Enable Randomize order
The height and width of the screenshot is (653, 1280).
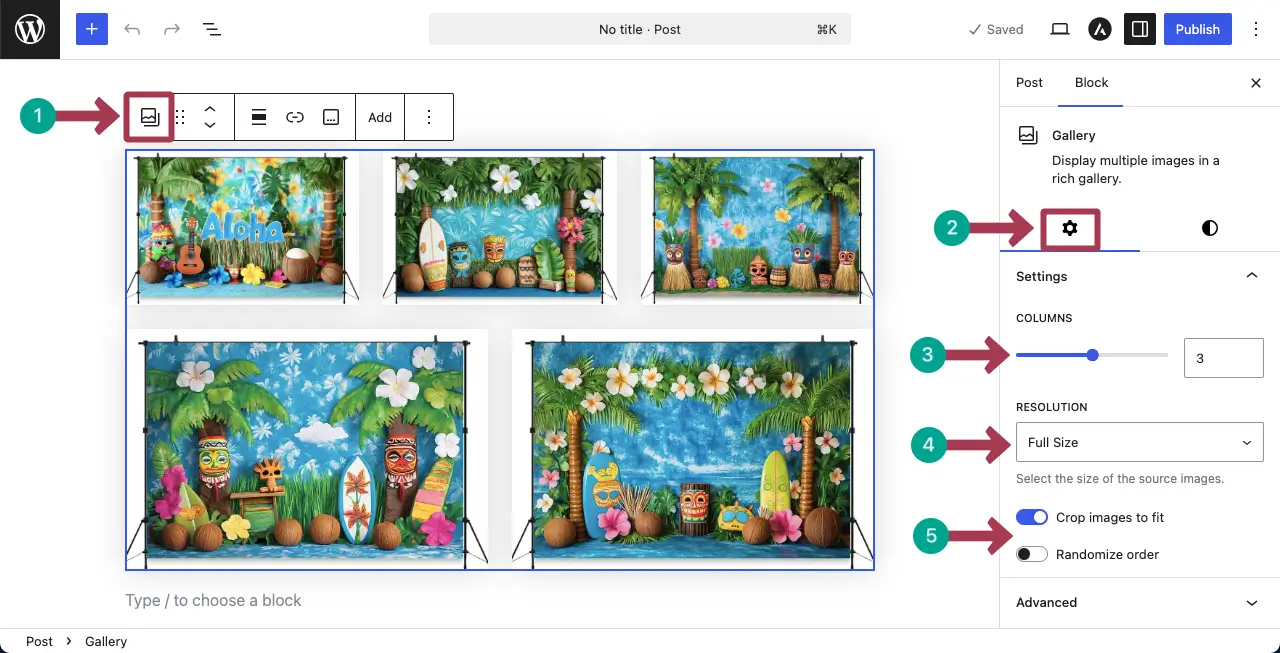coord(1031,554)
